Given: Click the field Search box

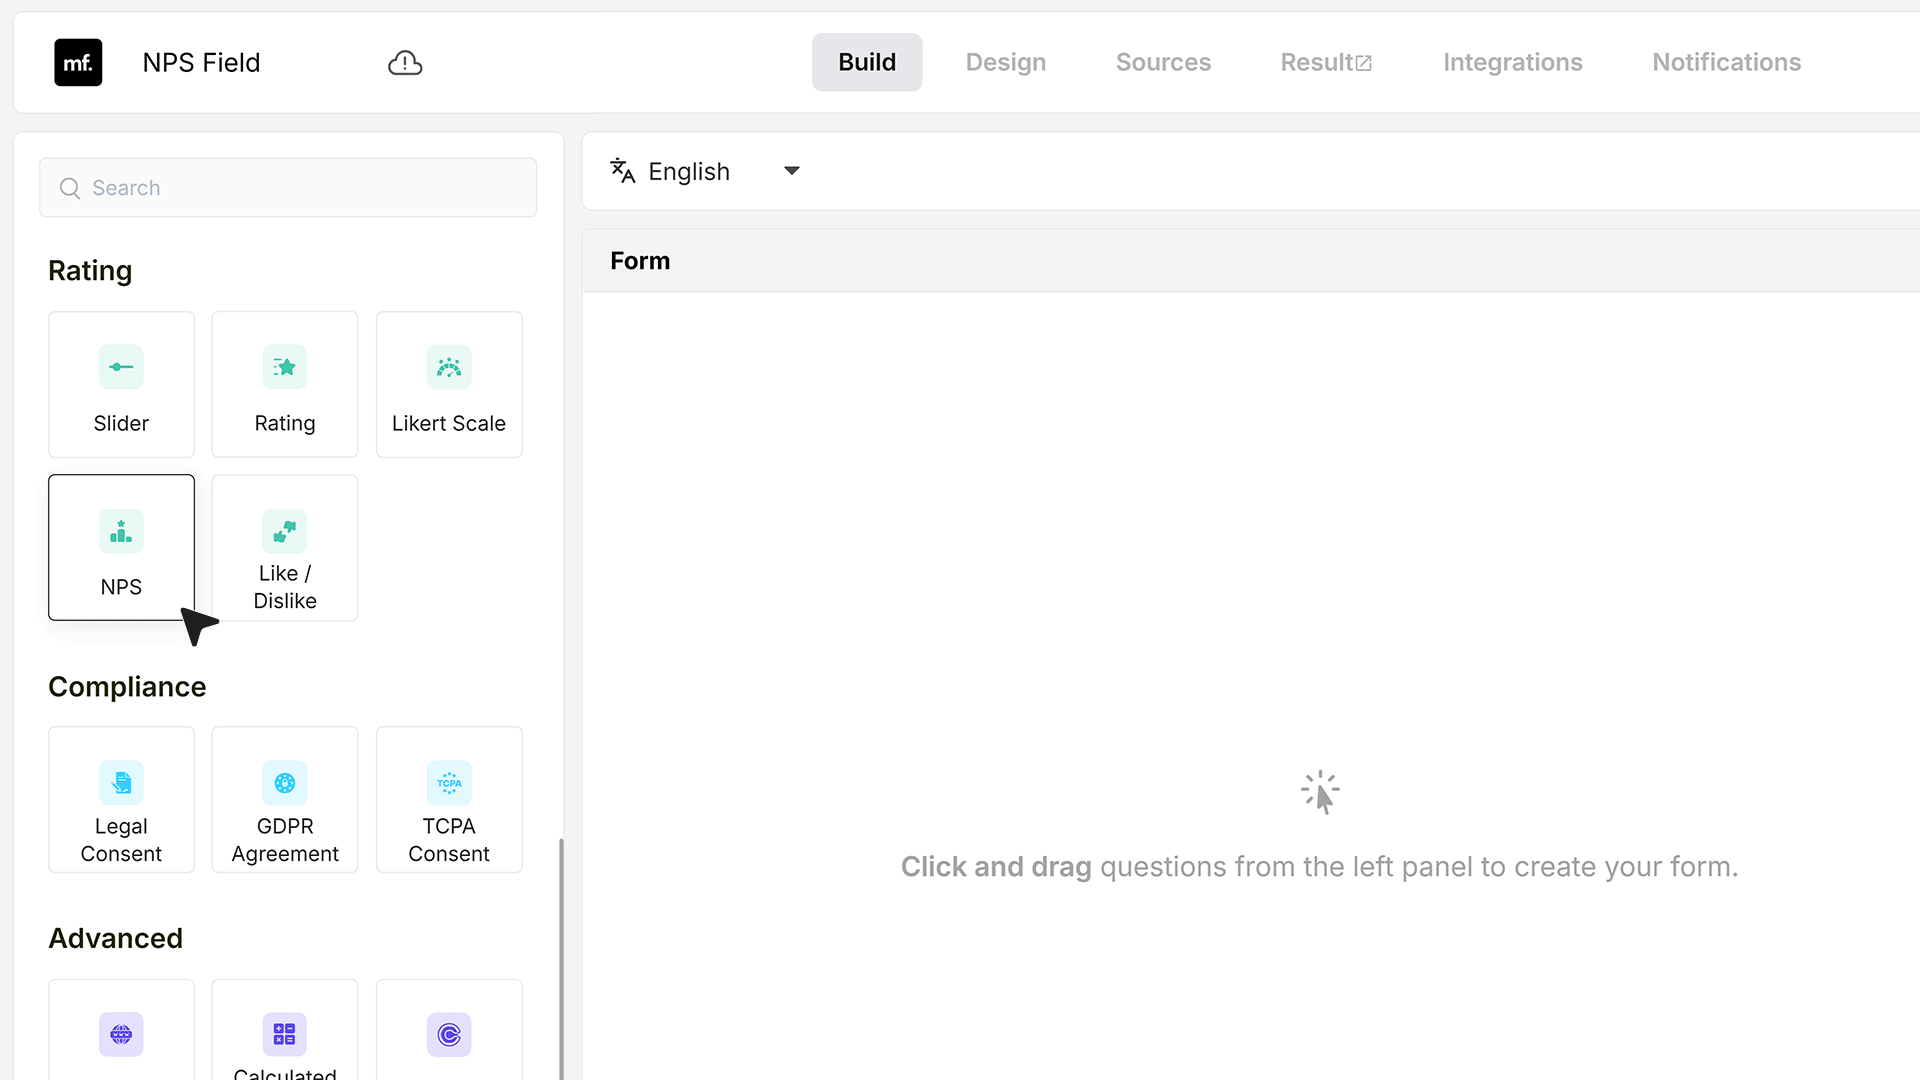Looking at the screenshot, I should [288, 188].
